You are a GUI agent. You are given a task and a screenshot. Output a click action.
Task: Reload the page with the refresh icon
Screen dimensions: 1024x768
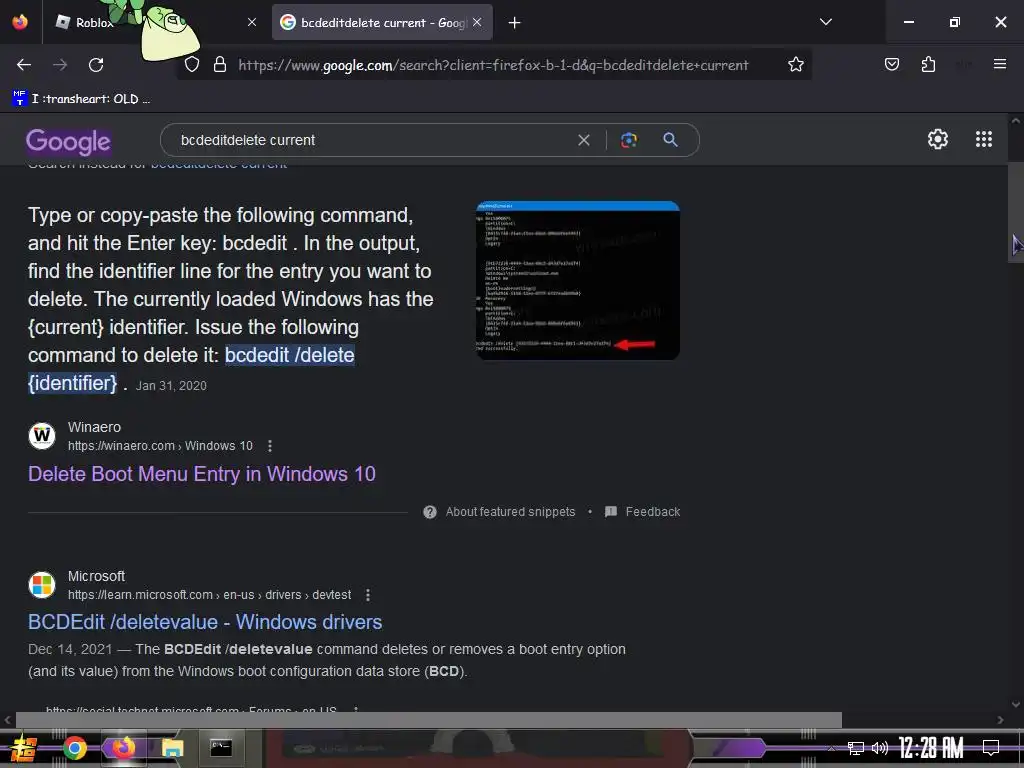[96, 65]
